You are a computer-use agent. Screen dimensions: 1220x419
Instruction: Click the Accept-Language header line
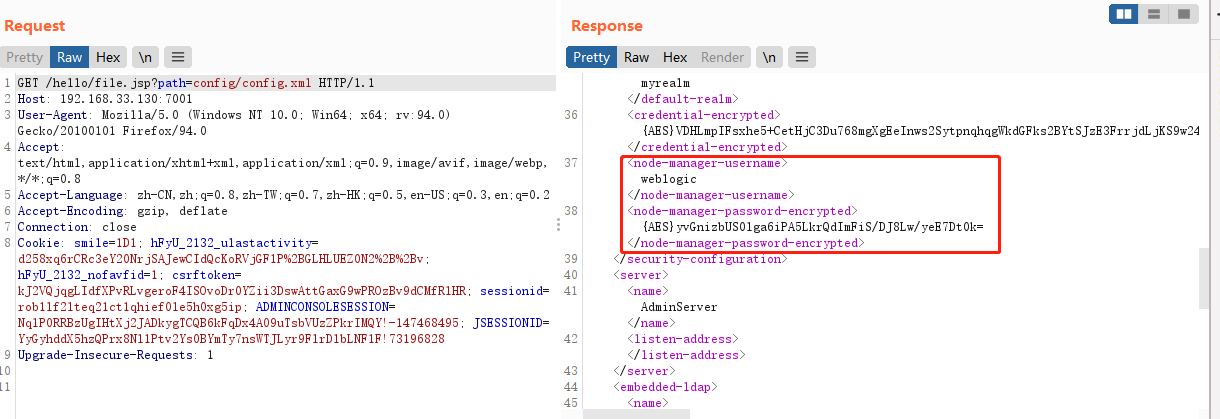pos(283,195)
